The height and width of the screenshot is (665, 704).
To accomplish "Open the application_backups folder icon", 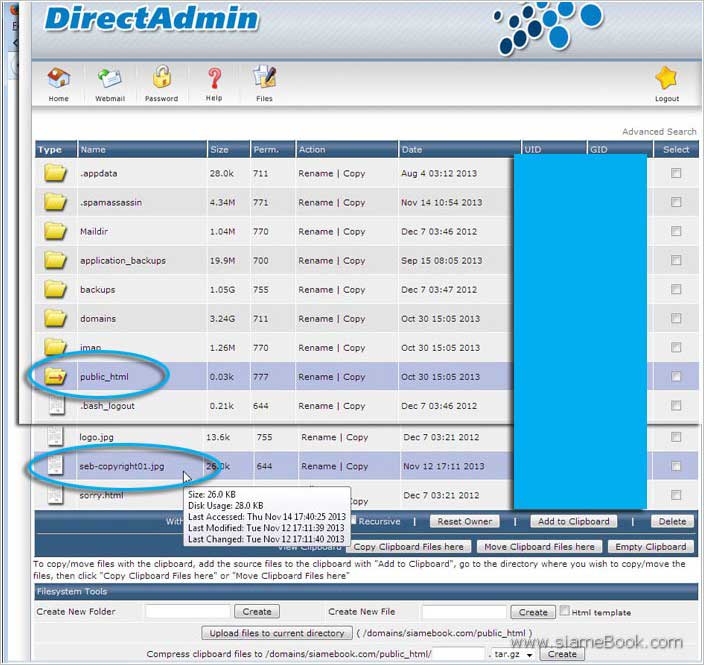I will [55, 260].
